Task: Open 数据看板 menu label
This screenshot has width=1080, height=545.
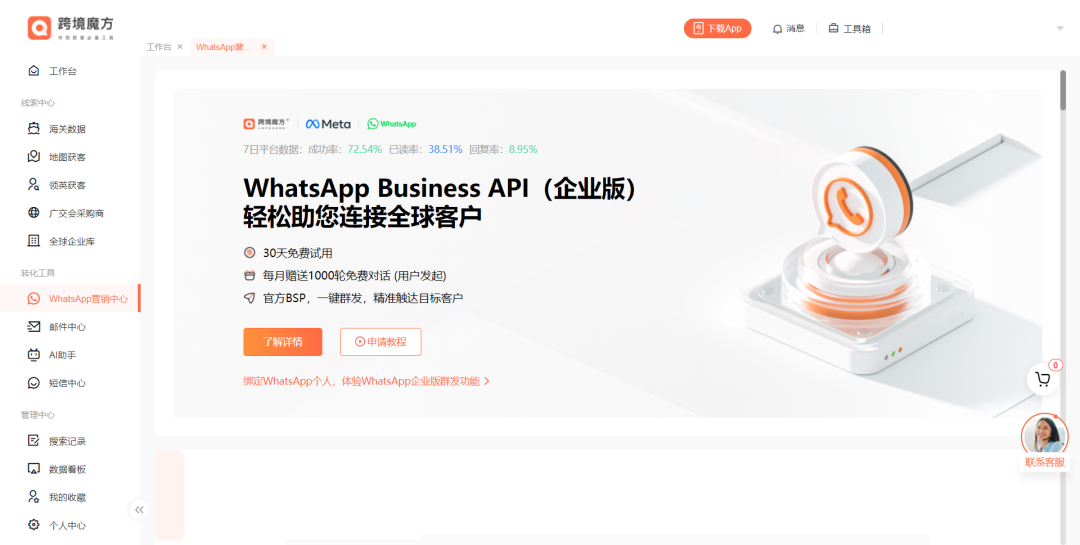Action: click(x=68, y=469)
